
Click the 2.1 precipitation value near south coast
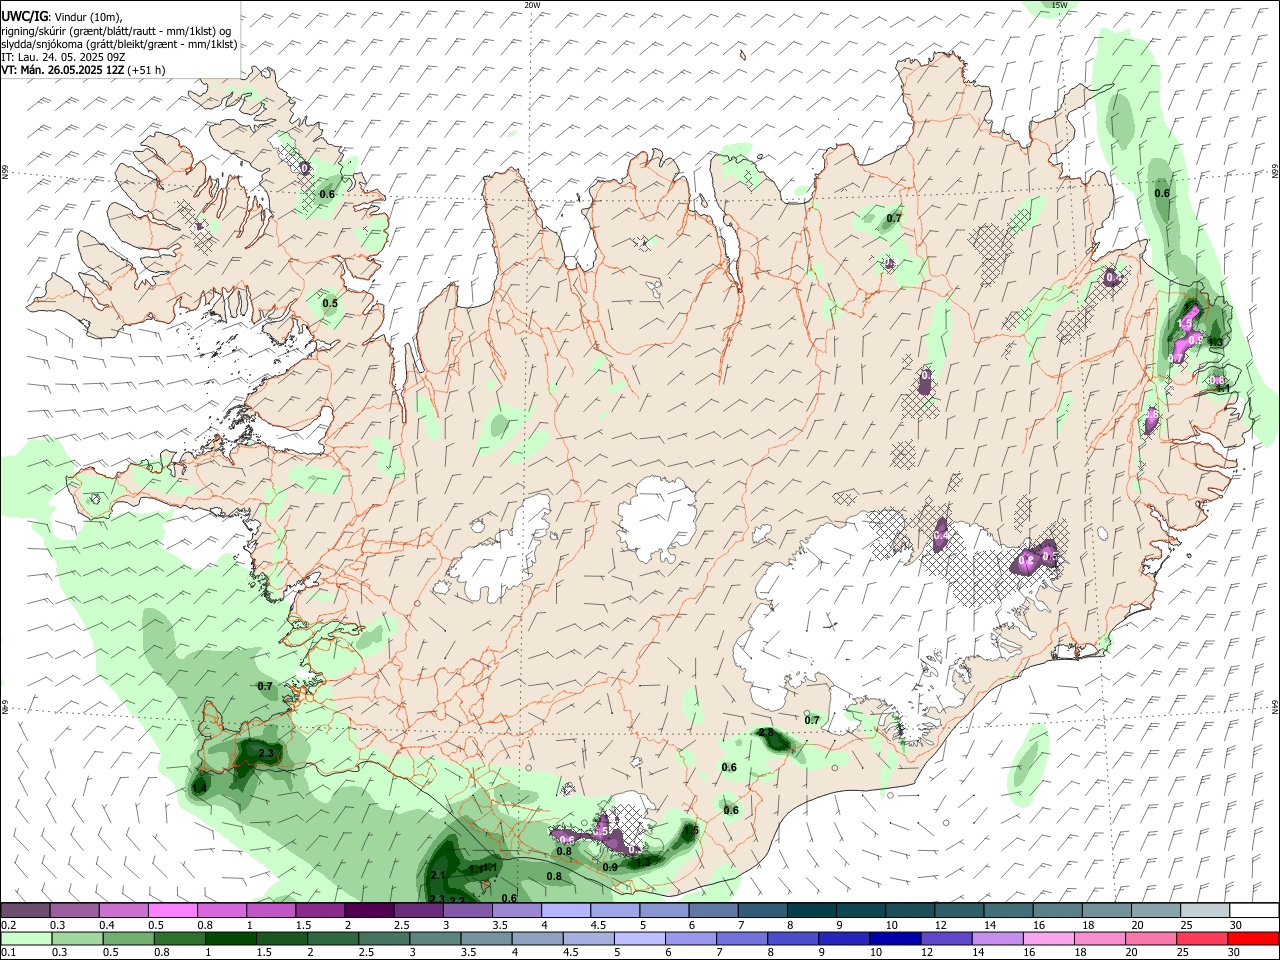[x=437, y=875]
